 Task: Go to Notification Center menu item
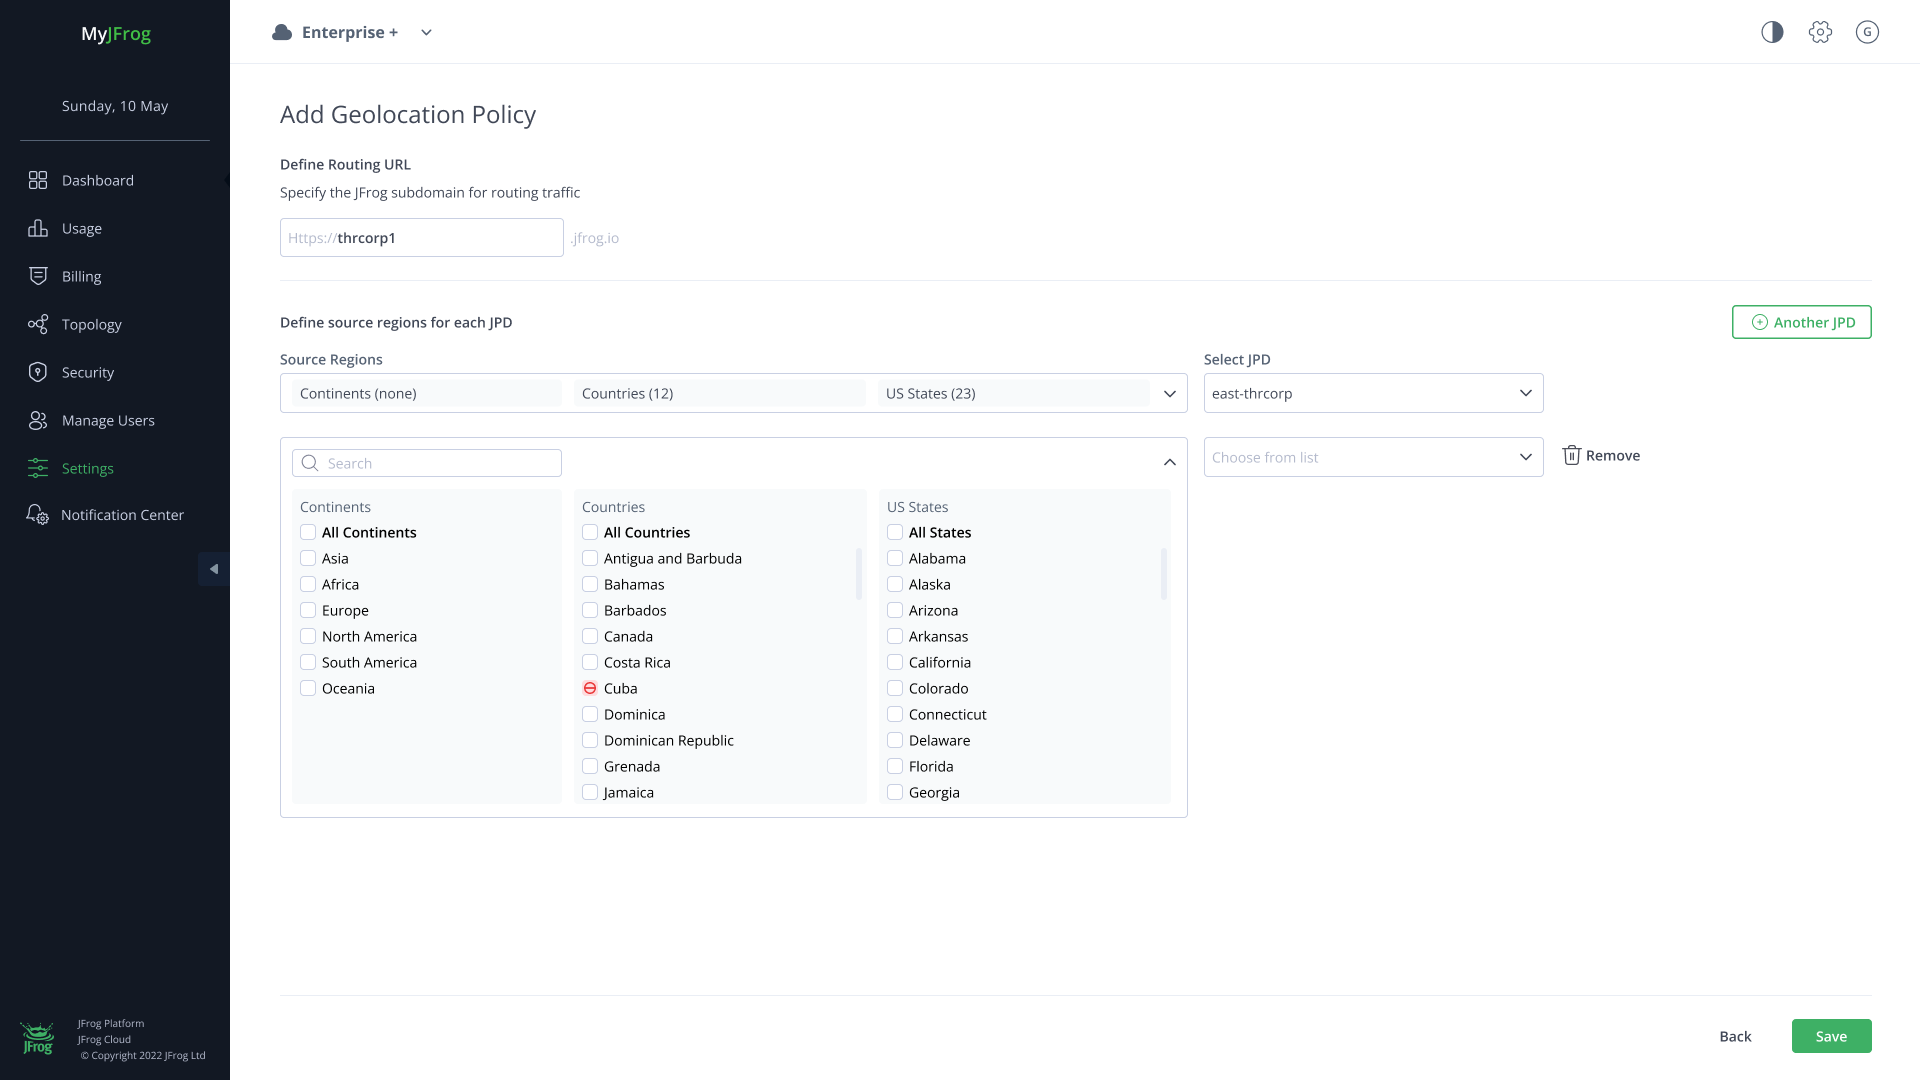122,515
